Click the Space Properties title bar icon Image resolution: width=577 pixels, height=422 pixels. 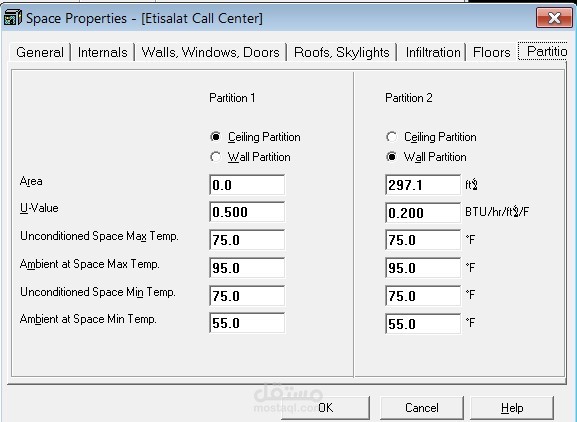pos(13,18)
